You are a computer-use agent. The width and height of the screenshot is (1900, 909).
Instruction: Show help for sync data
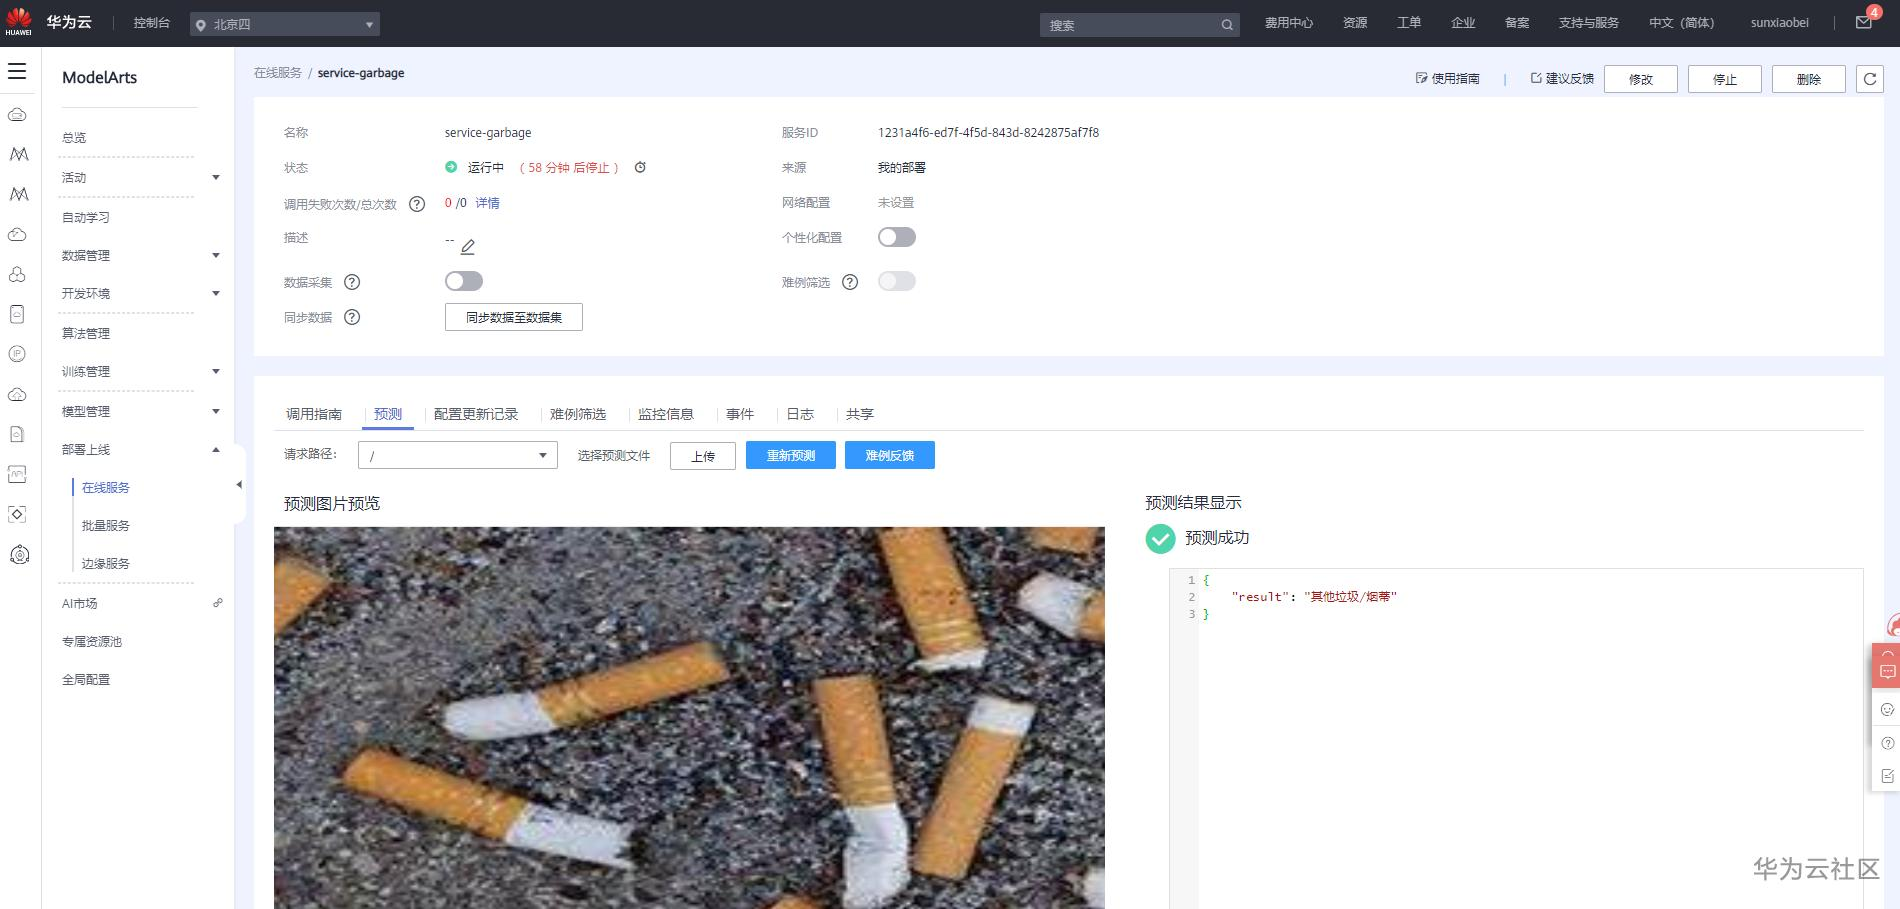[x=352, y=317]
